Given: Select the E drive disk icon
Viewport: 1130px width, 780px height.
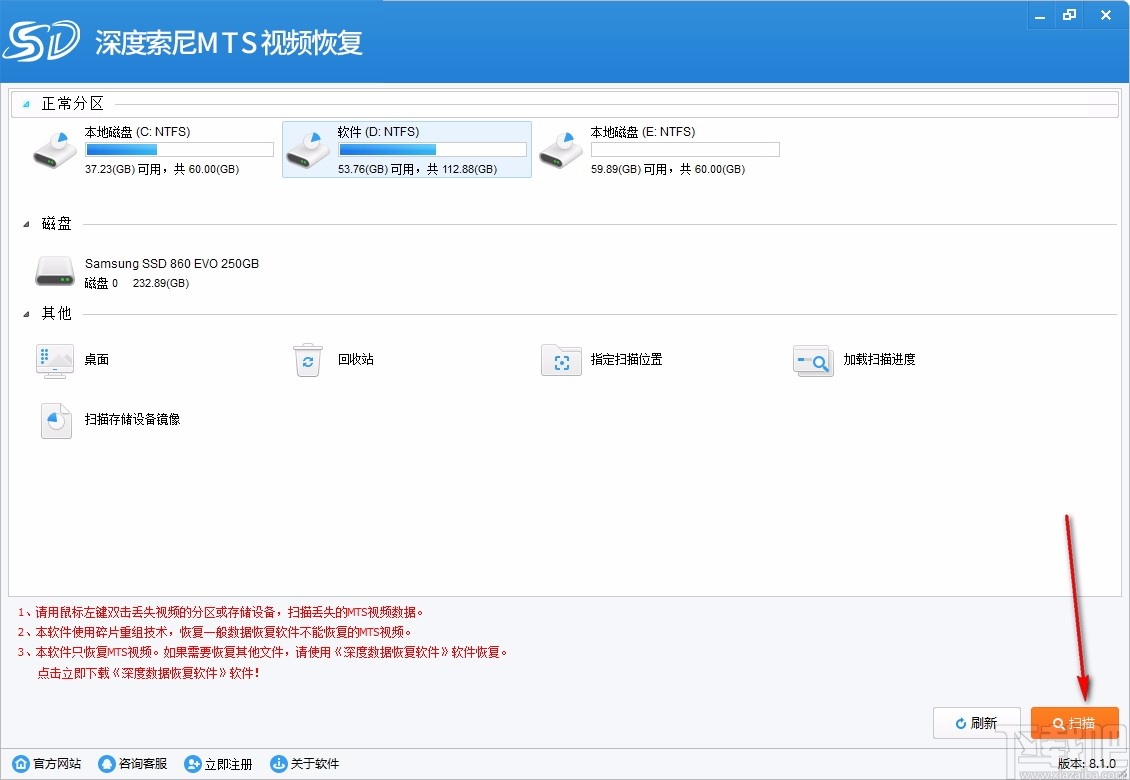Looking at the screenshot, I should click(x=560, y=150).
